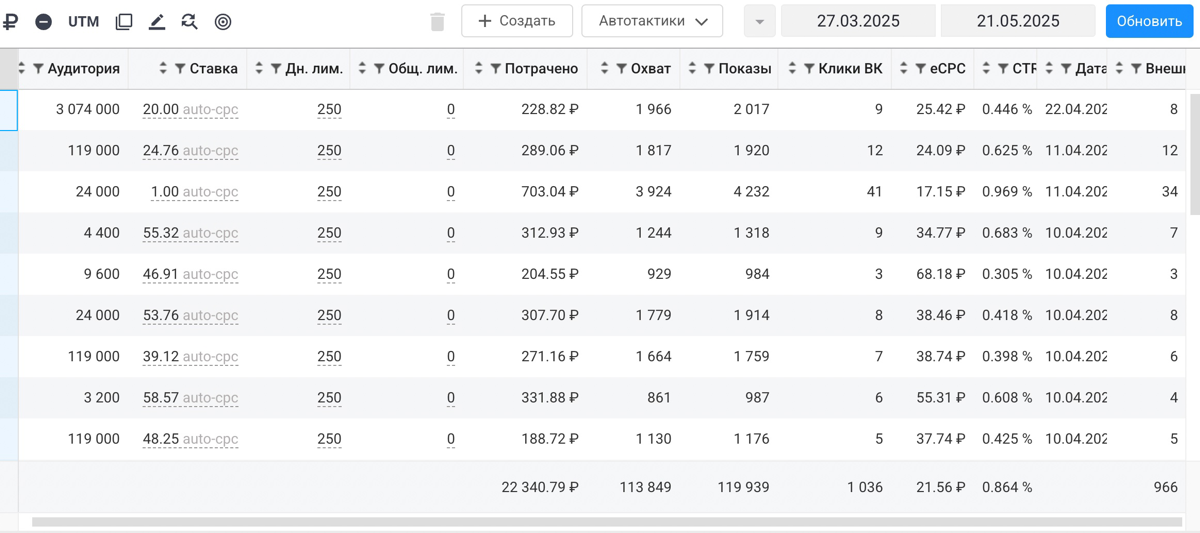Click the search-refresh arrows icon

click(x=190, y=21)
